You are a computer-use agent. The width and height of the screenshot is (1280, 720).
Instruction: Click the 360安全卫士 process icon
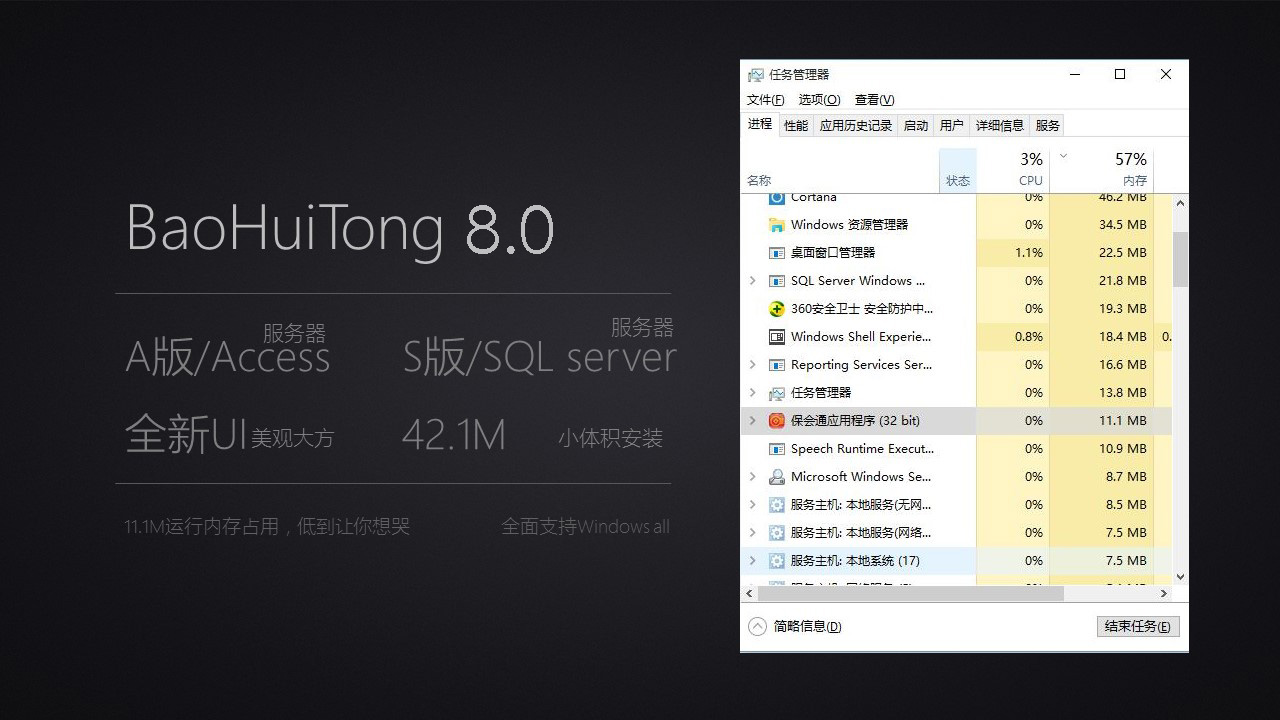click(x=776, y=309)
